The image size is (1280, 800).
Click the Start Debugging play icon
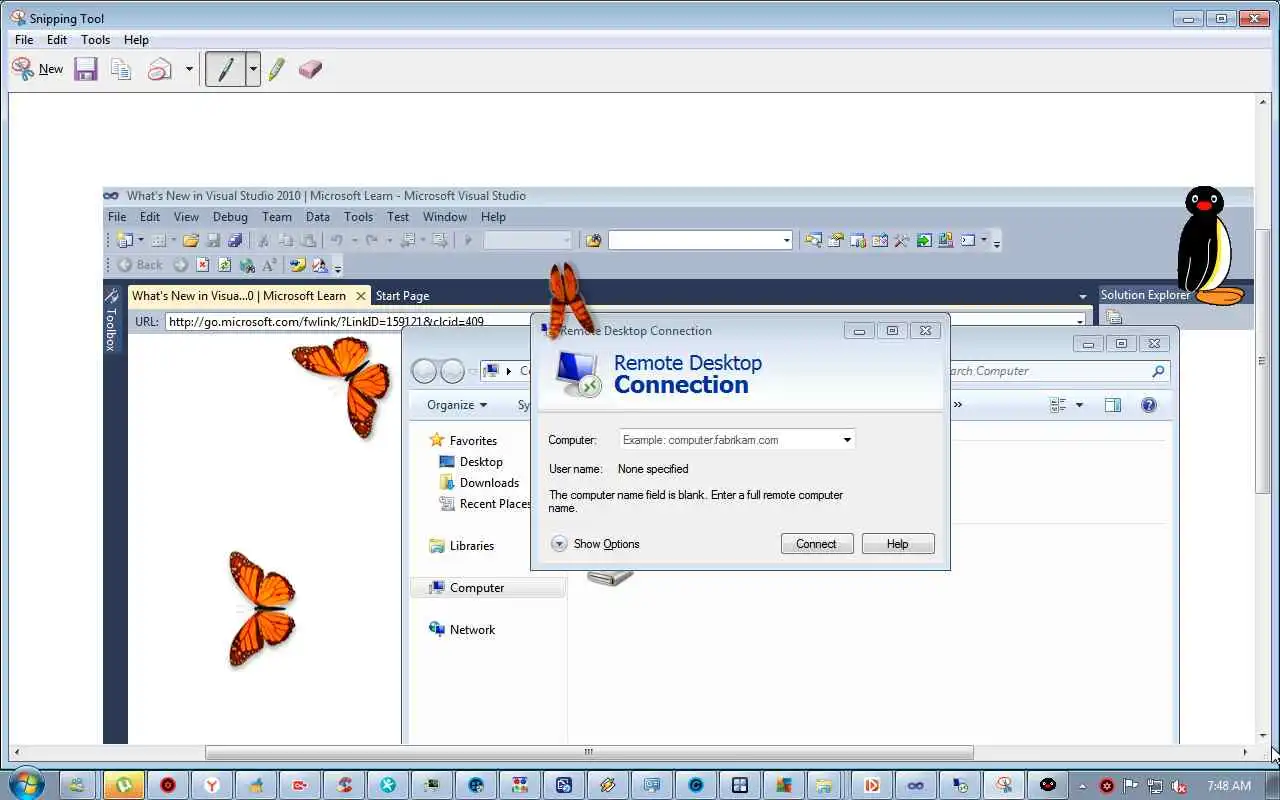point(468,240)
